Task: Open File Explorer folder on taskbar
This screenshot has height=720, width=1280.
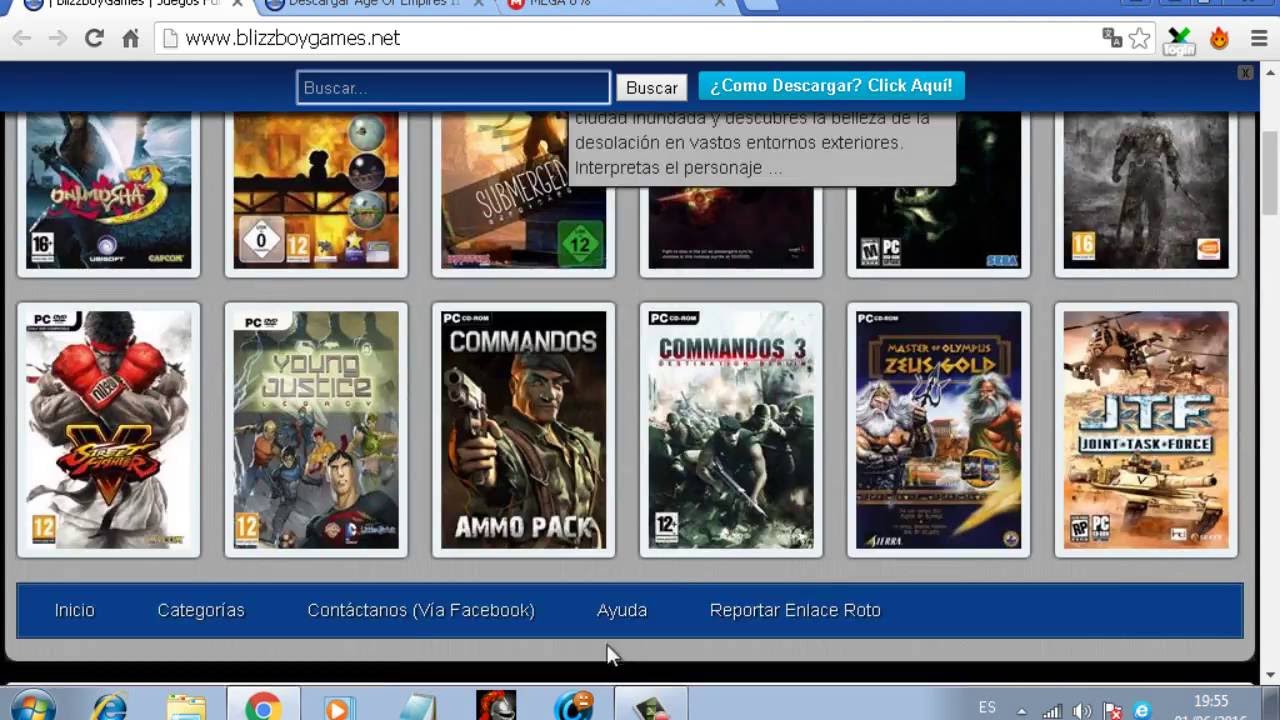Action: click(186, 707)
